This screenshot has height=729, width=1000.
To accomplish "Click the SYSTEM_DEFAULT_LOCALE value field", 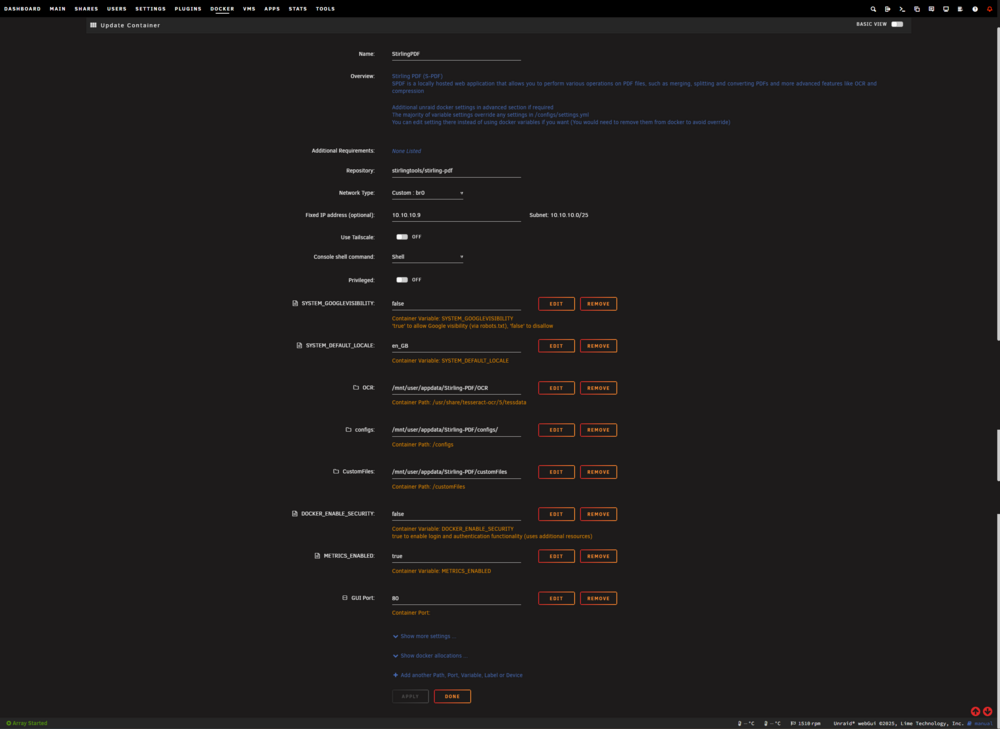I will tap(456, 346).
